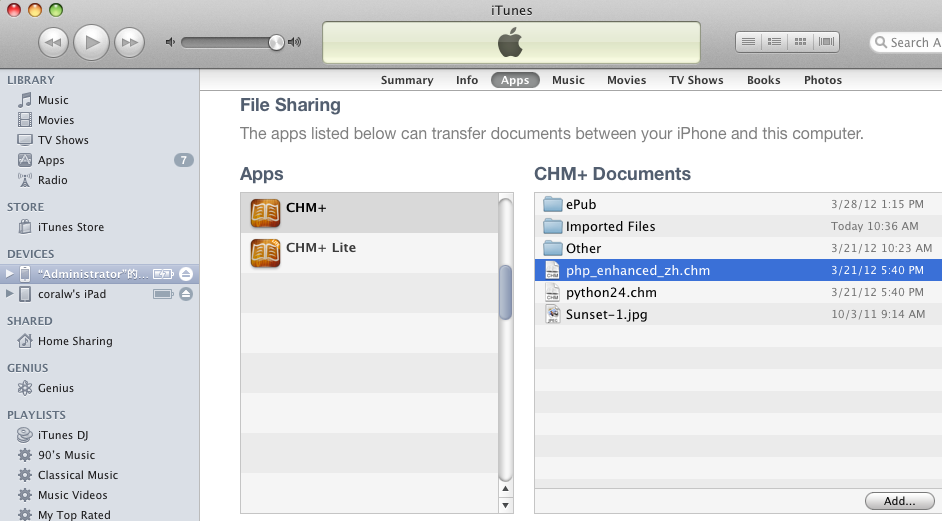
Task: Skip to next track
Action: pyautogui.click(x=129, y=42)
